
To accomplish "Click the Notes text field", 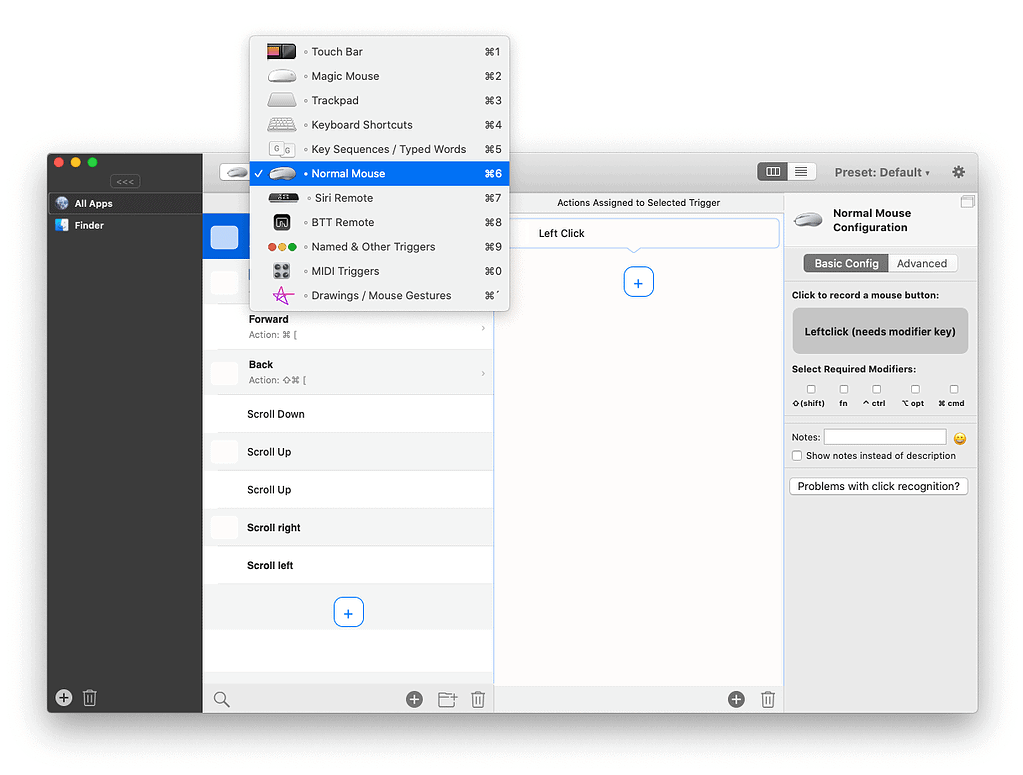I will (885, 437).
